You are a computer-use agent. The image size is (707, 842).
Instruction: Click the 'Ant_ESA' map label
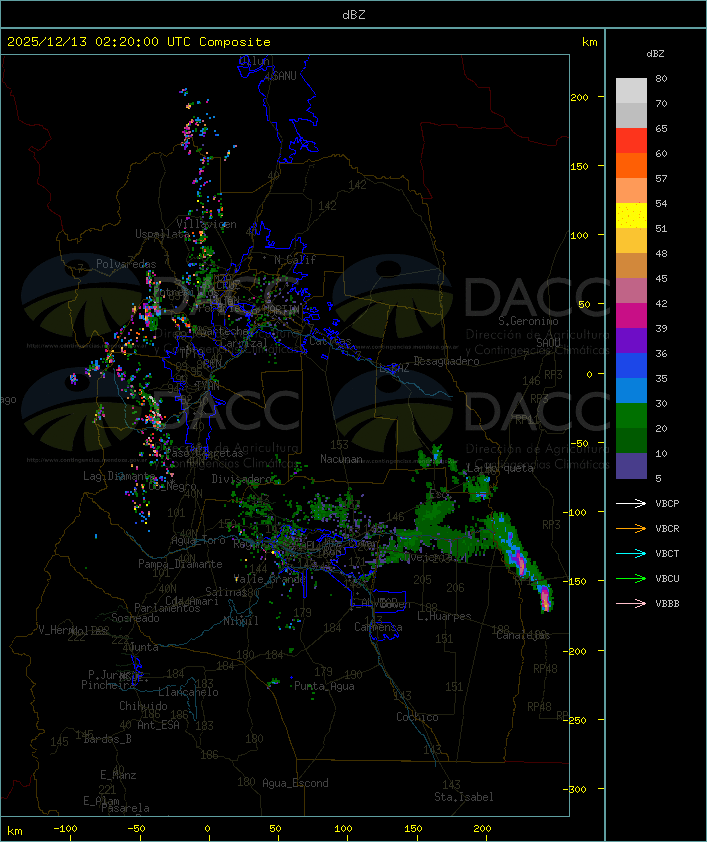tap(158, 725)
